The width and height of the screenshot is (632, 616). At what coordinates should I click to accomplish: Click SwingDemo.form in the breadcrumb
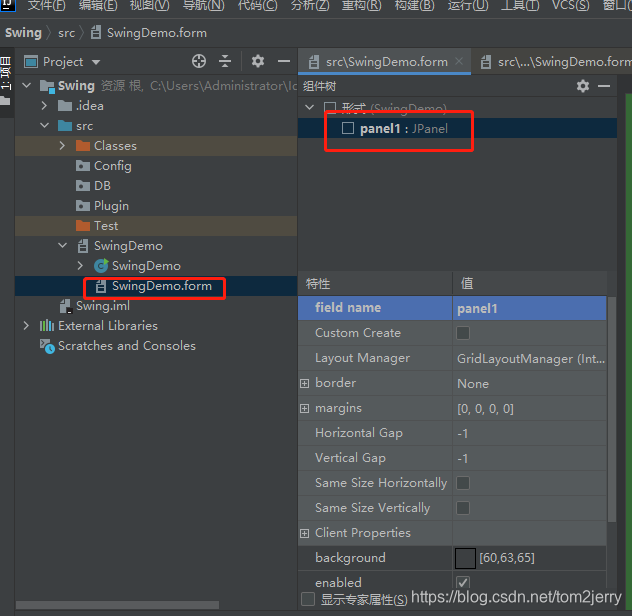(x=157, y=33)
